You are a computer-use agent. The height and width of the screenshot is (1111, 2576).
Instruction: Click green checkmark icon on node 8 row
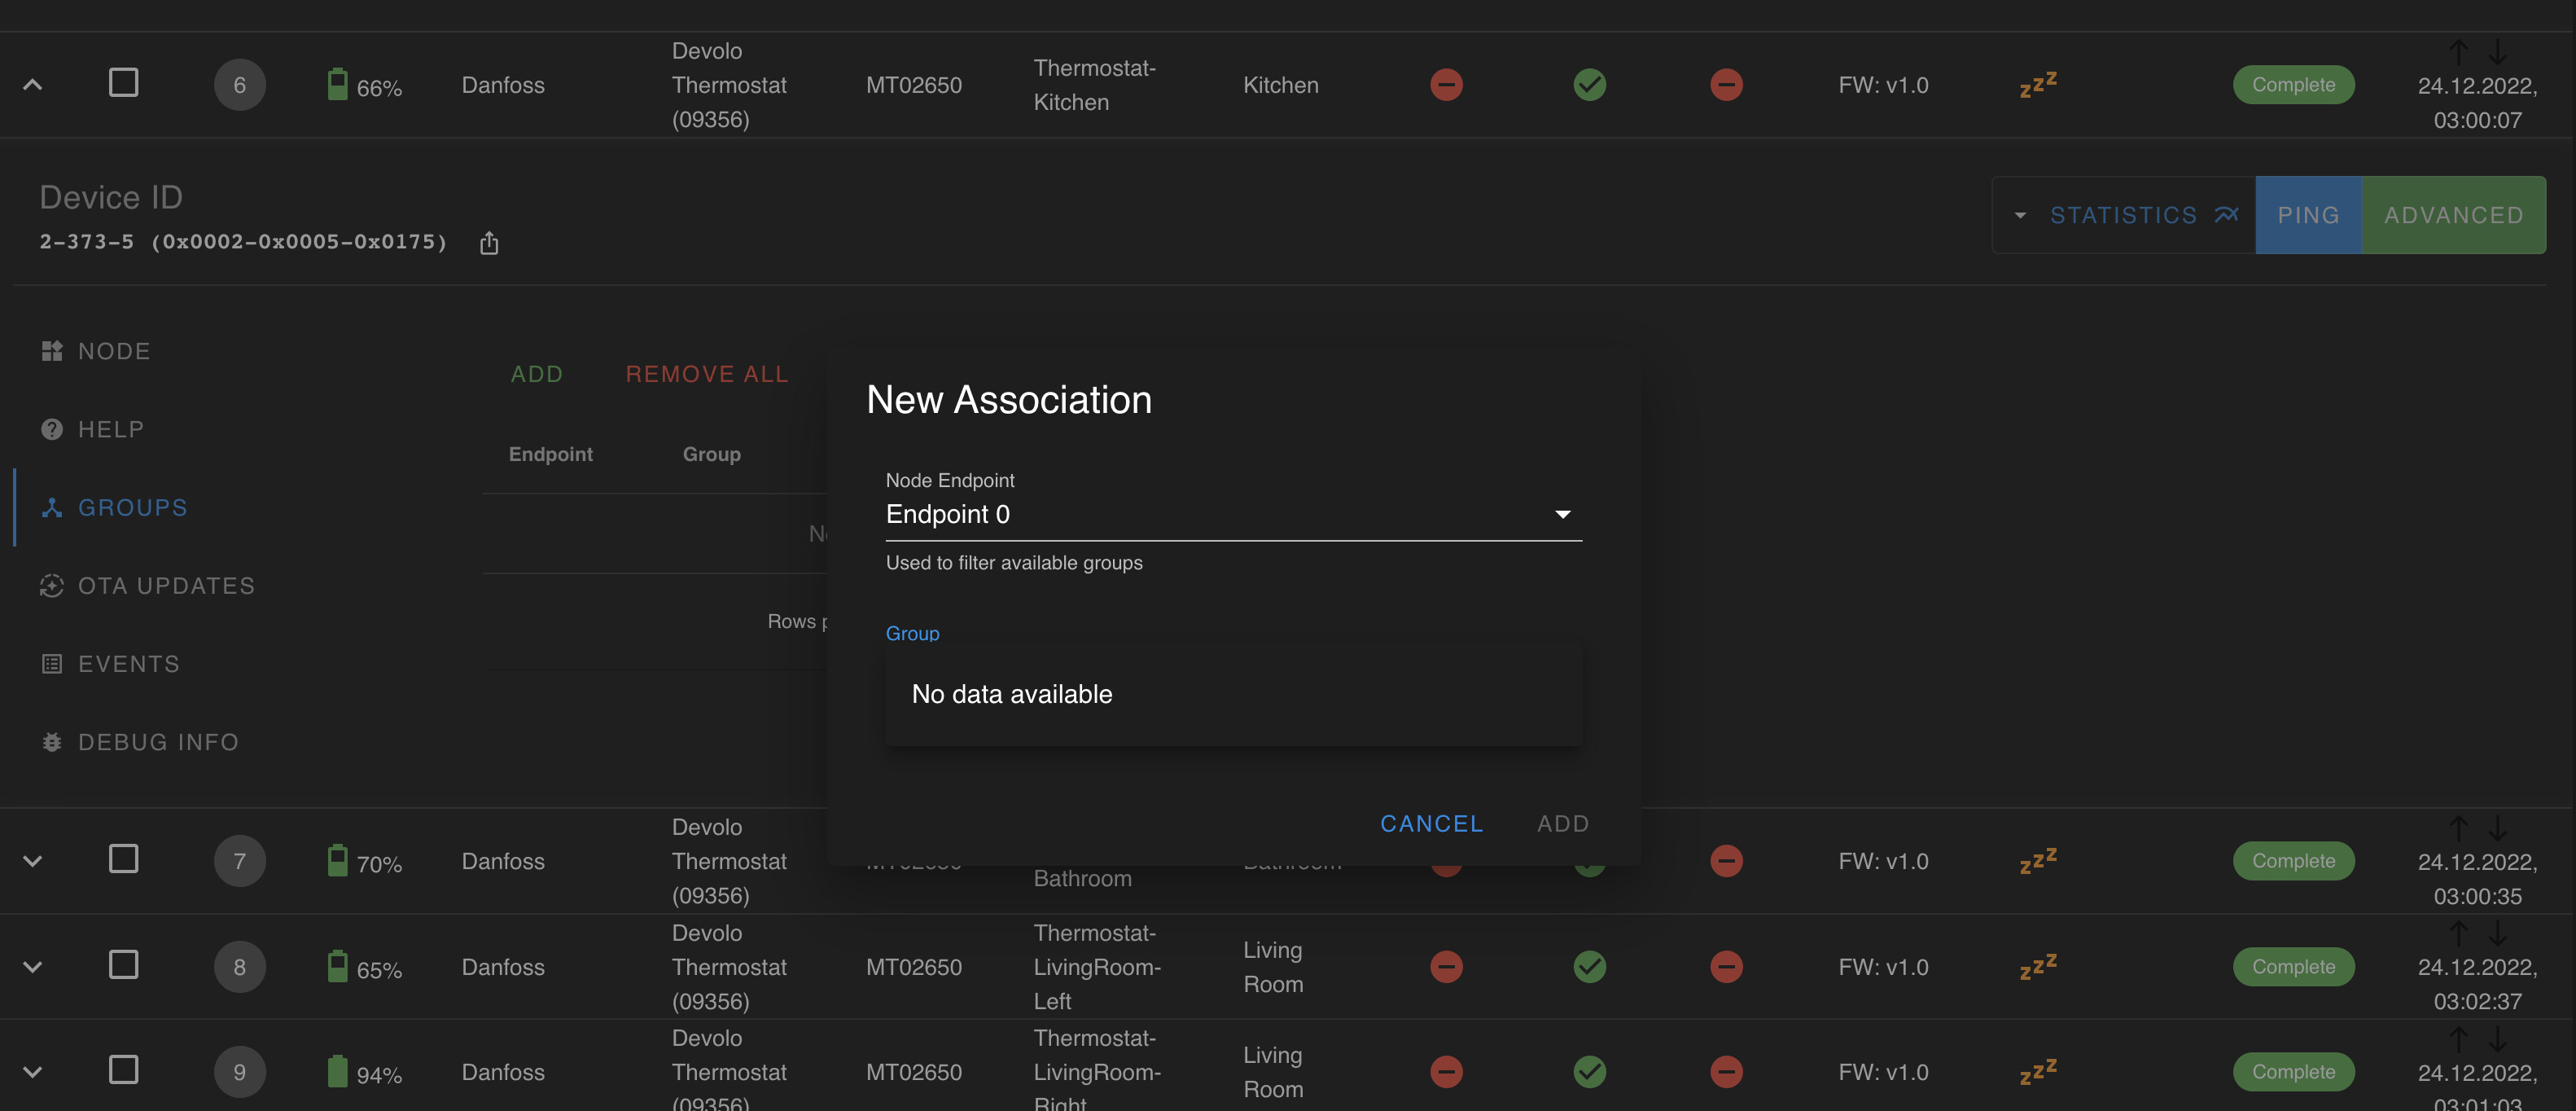pyautogui.click(x=1589, y=966)
